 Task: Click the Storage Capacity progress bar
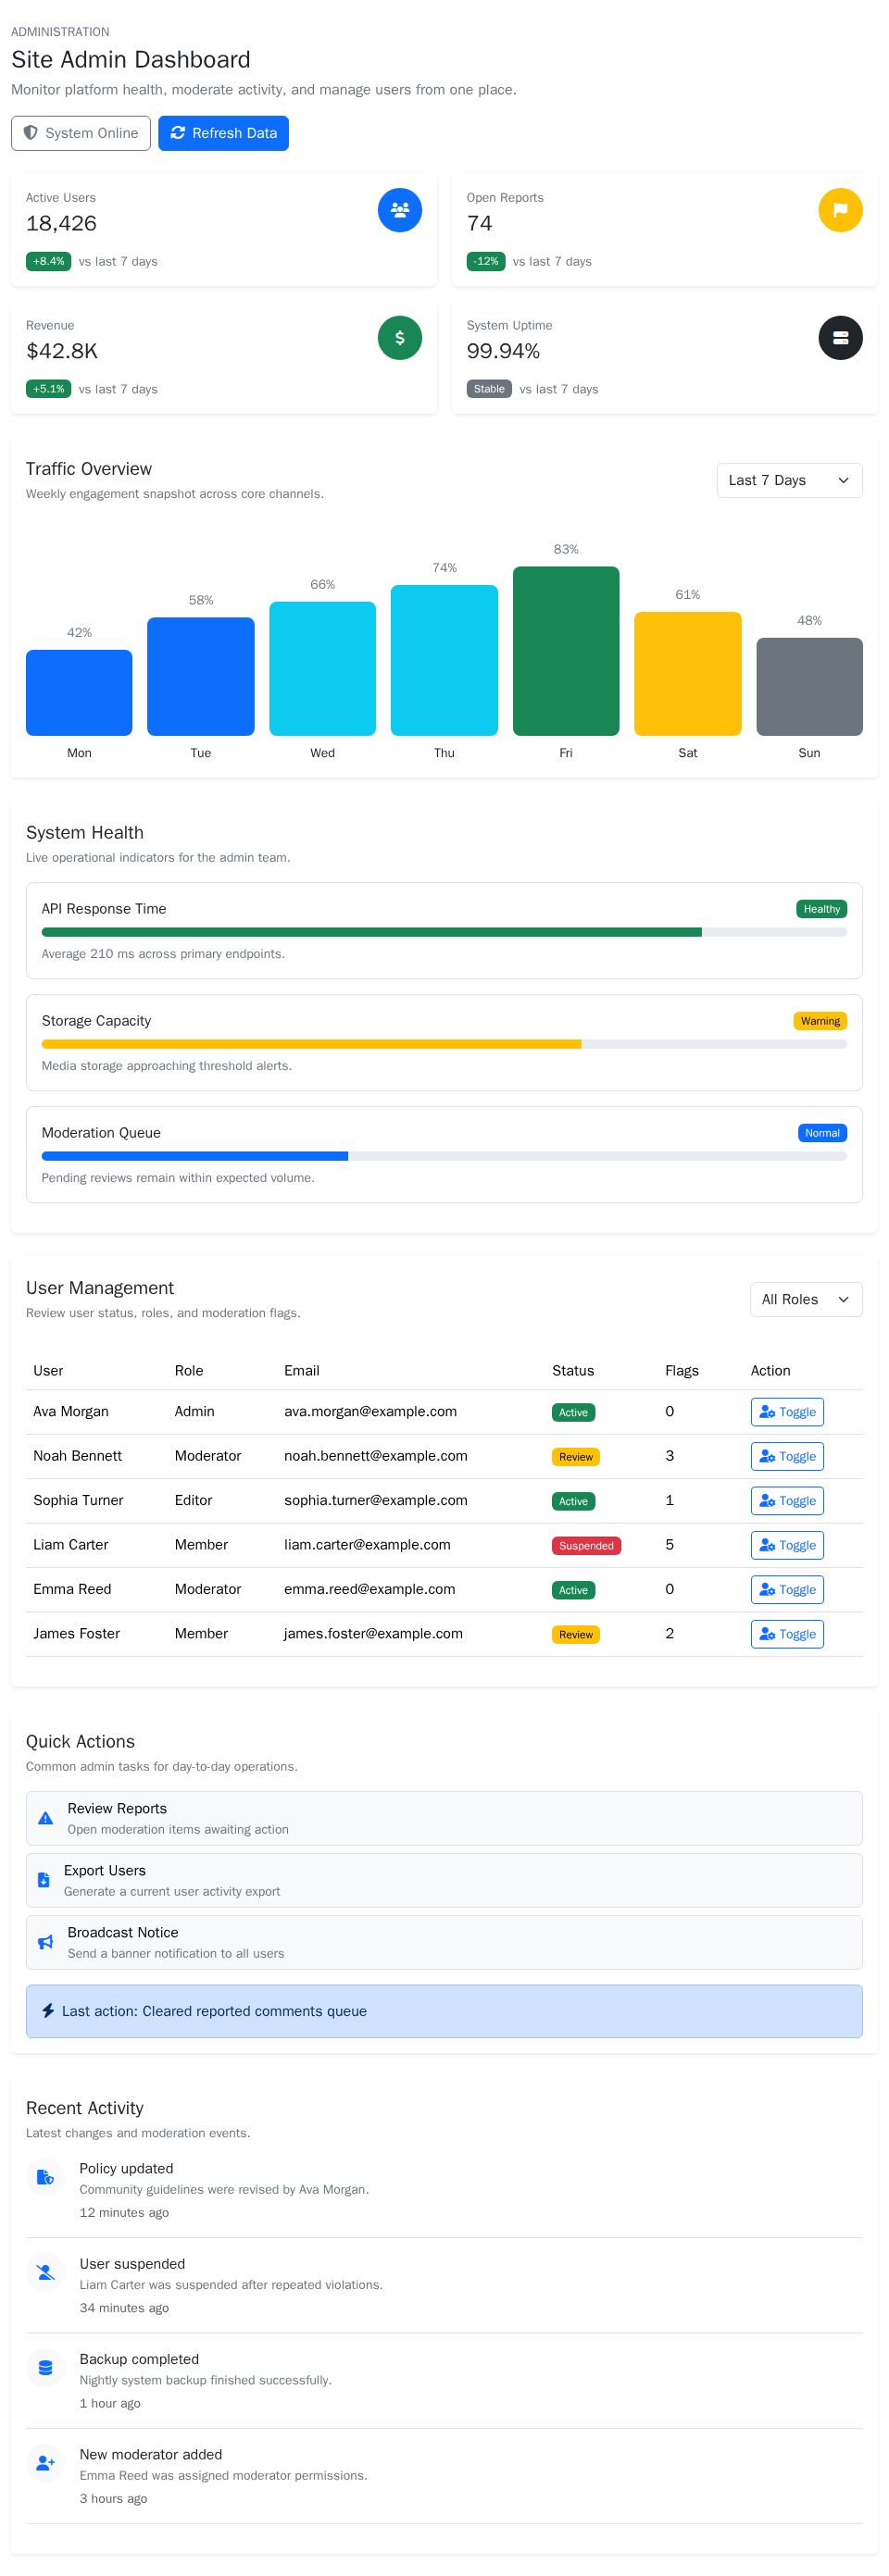tap(444, 1044)
